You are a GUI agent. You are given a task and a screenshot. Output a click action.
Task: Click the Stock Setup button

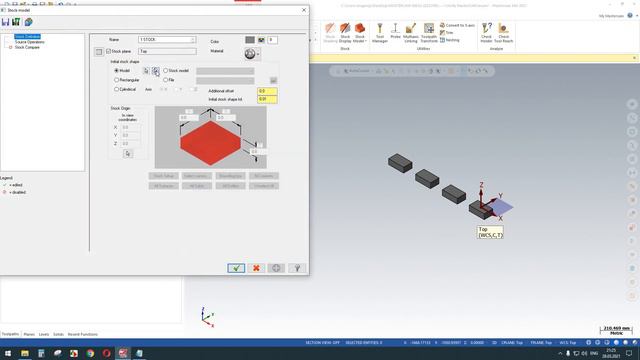(x=163, y=176)
